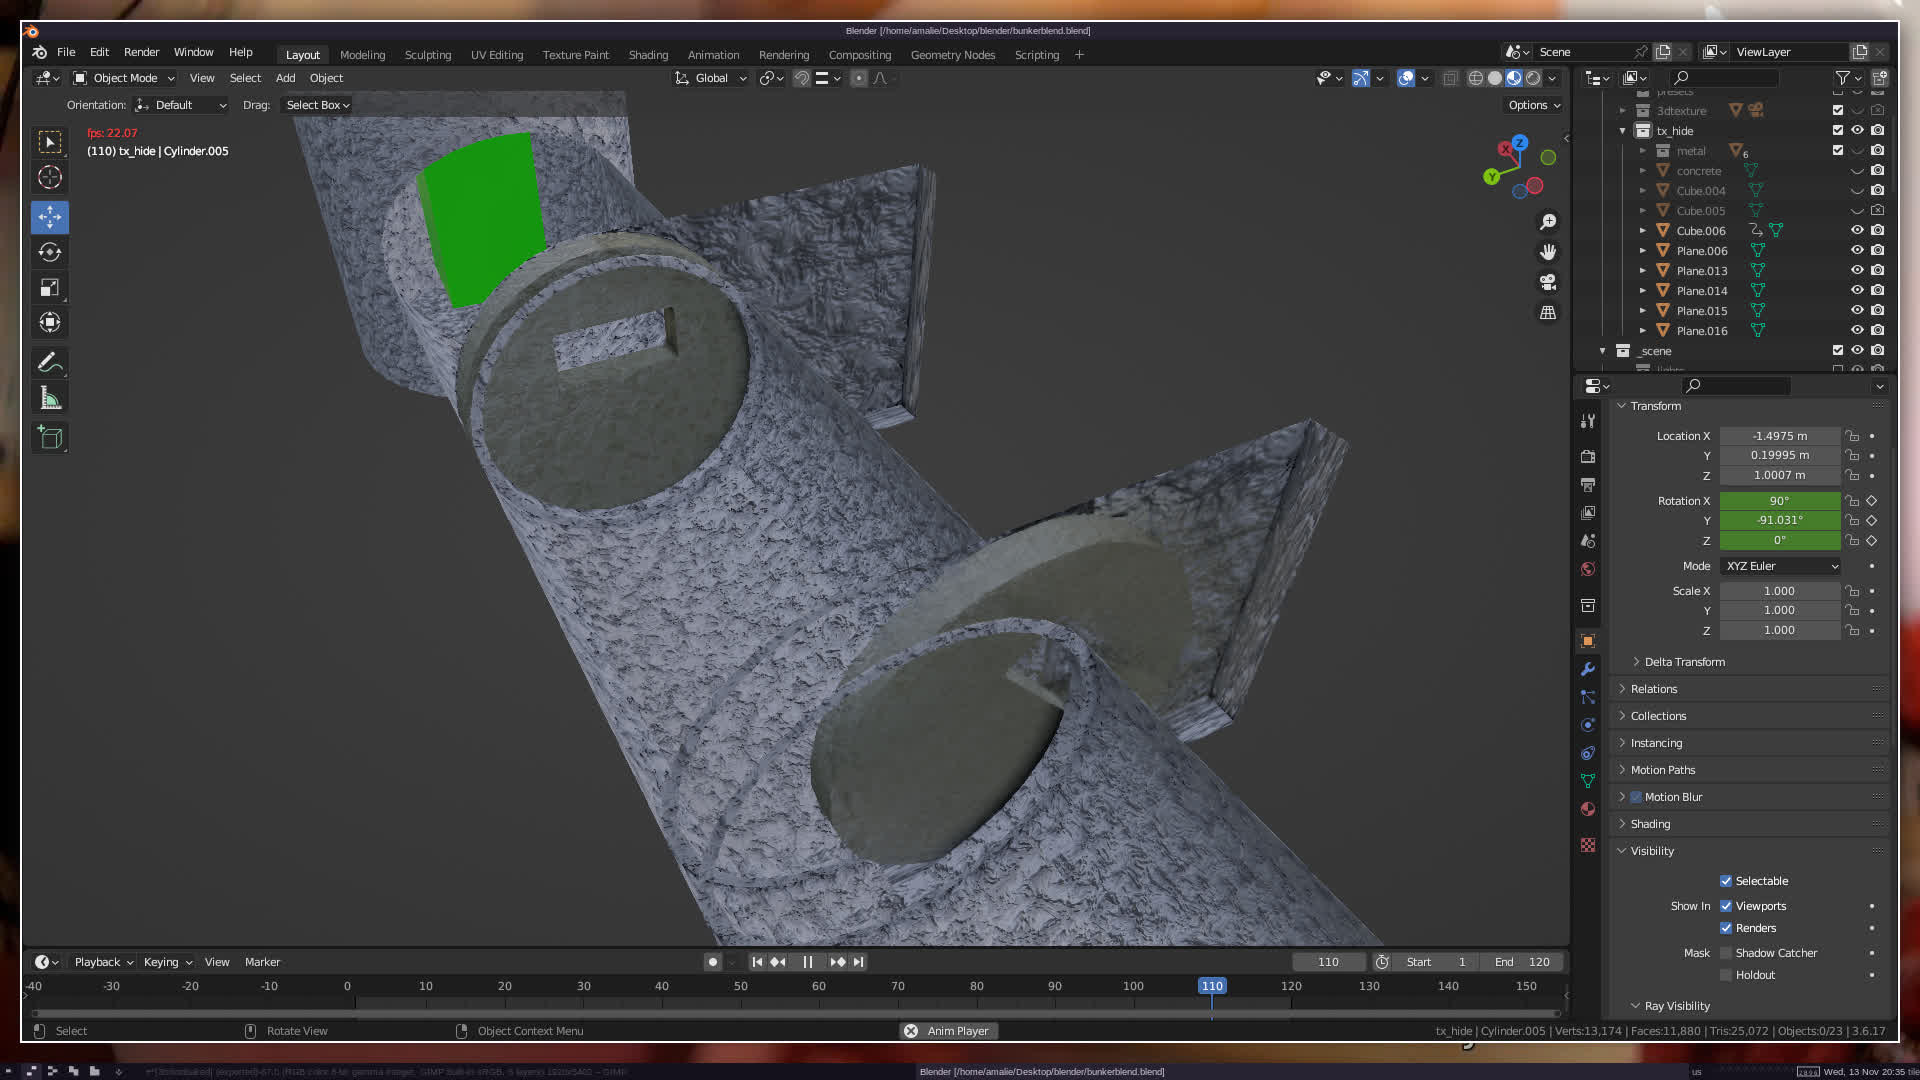Click the Add Cube tool
The image size is (1920, 1080).
(x=50, y=438)
